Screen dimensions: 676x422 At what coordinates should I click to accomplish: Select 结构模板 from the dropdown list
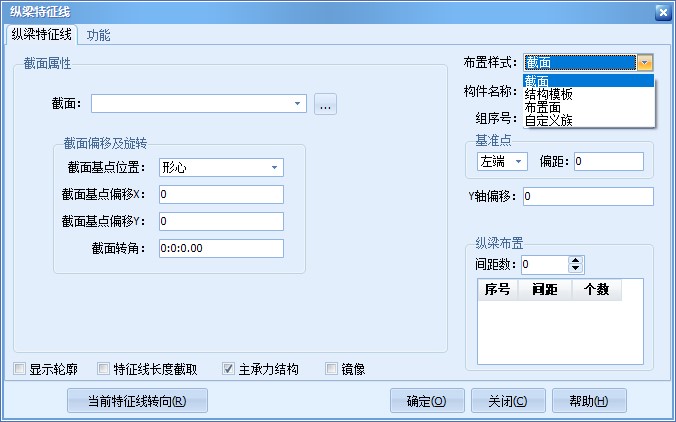(x=549, y=94)
